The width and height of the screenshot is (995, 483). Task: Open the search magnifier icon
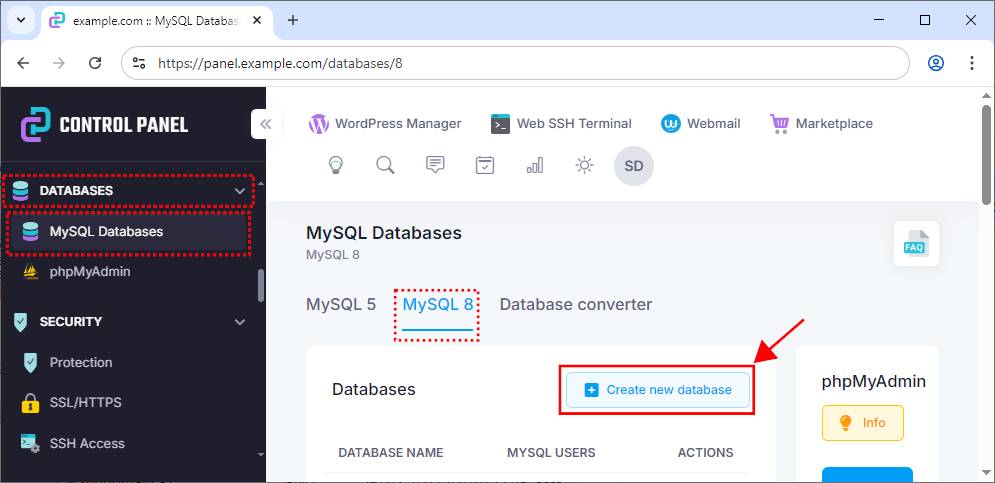coord(385,166)
